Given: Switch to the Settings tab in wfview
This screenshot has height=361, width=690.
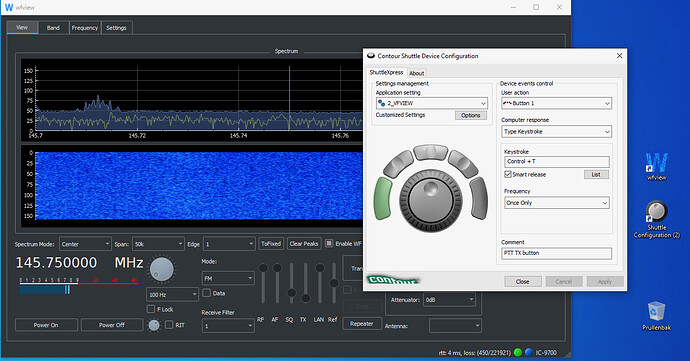Looking at the screenshot, I should tap(116, 28).
